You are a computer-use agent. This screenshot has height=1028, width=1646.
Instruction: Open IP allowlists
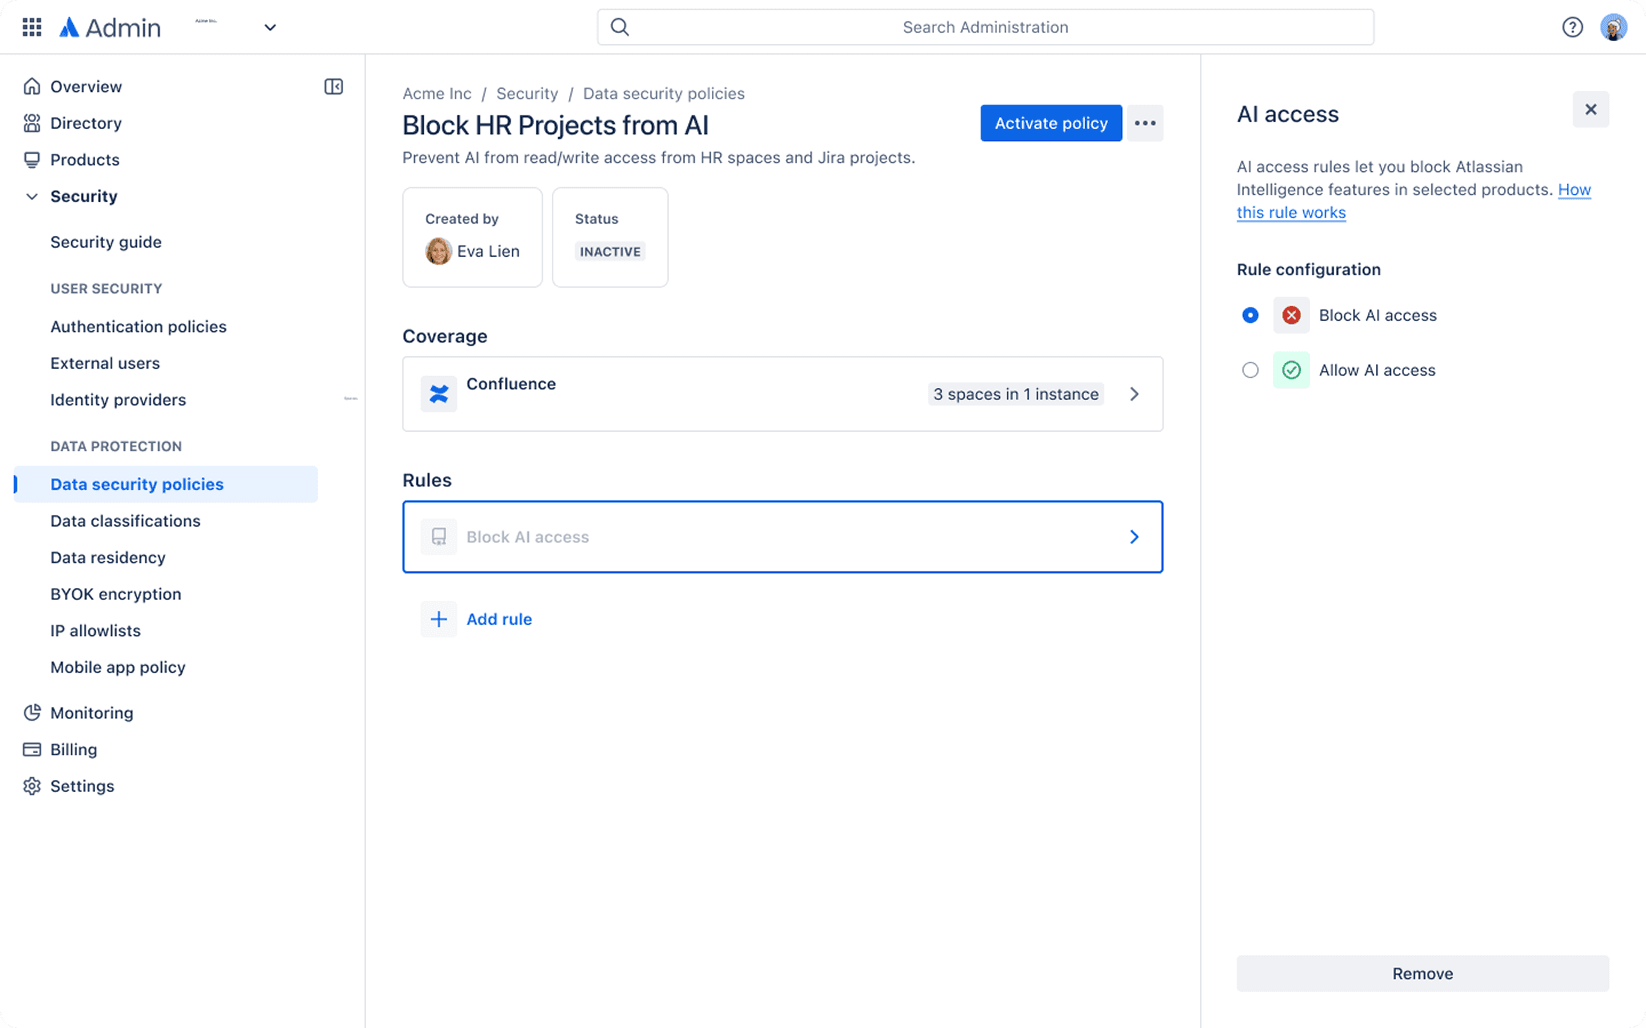[95, 631]
